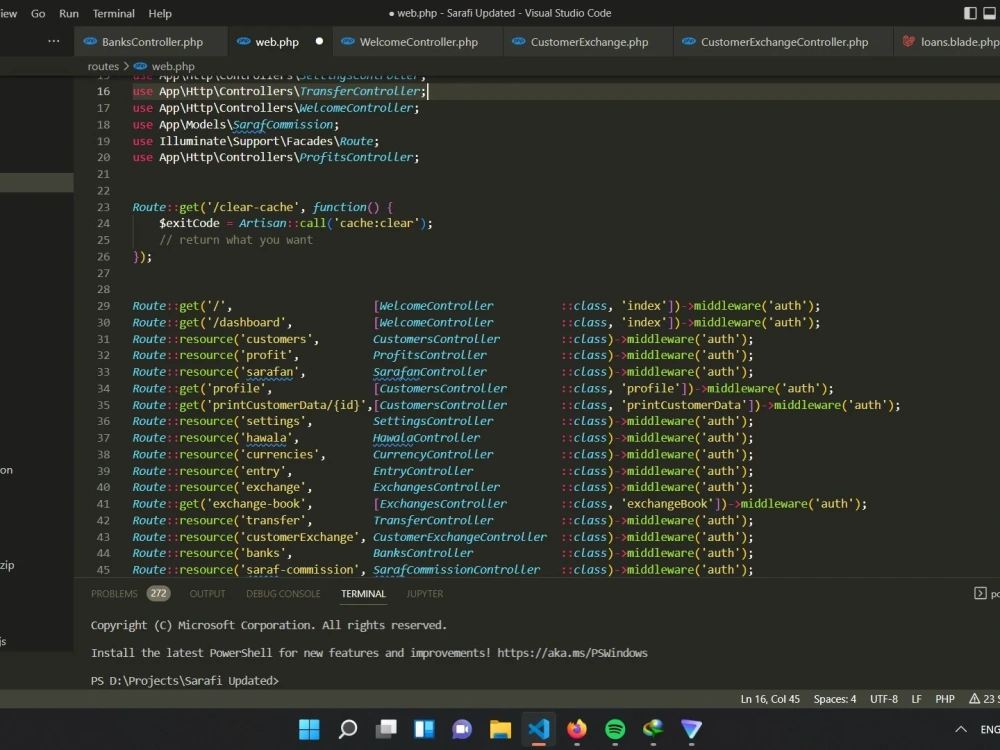
Task: Click routes breadcrumb folder
Action: pos(103,66)
